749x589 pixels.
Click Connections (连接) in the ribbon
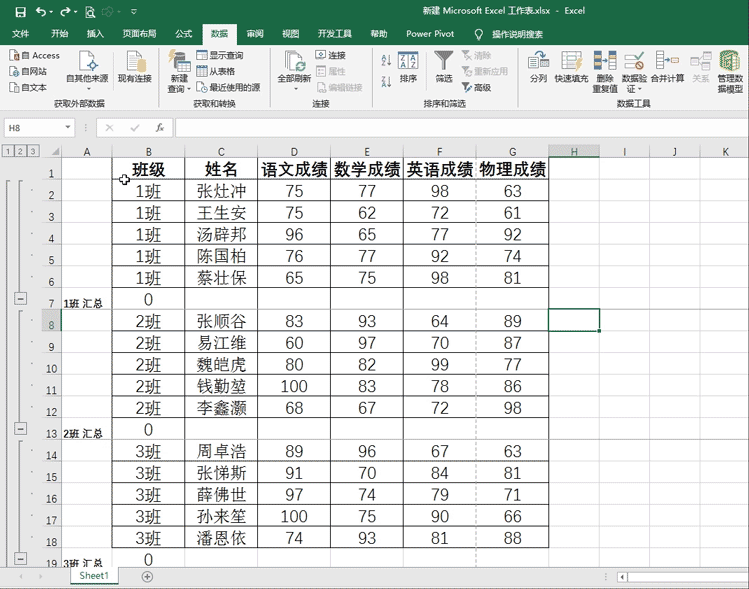pos(331,55)
